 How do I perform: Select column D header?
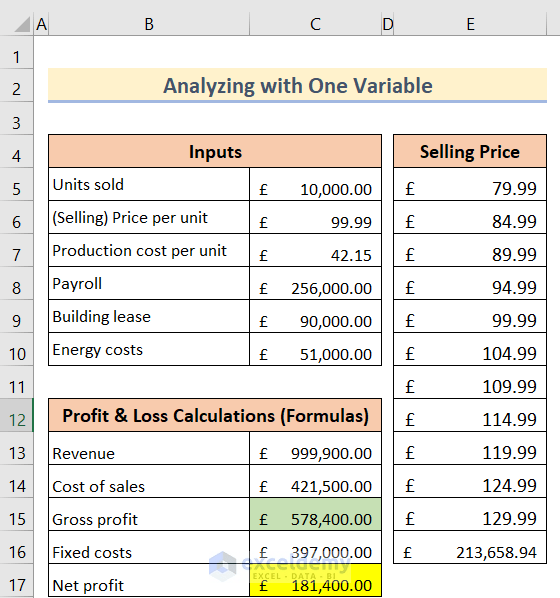[x=388, y=24]
